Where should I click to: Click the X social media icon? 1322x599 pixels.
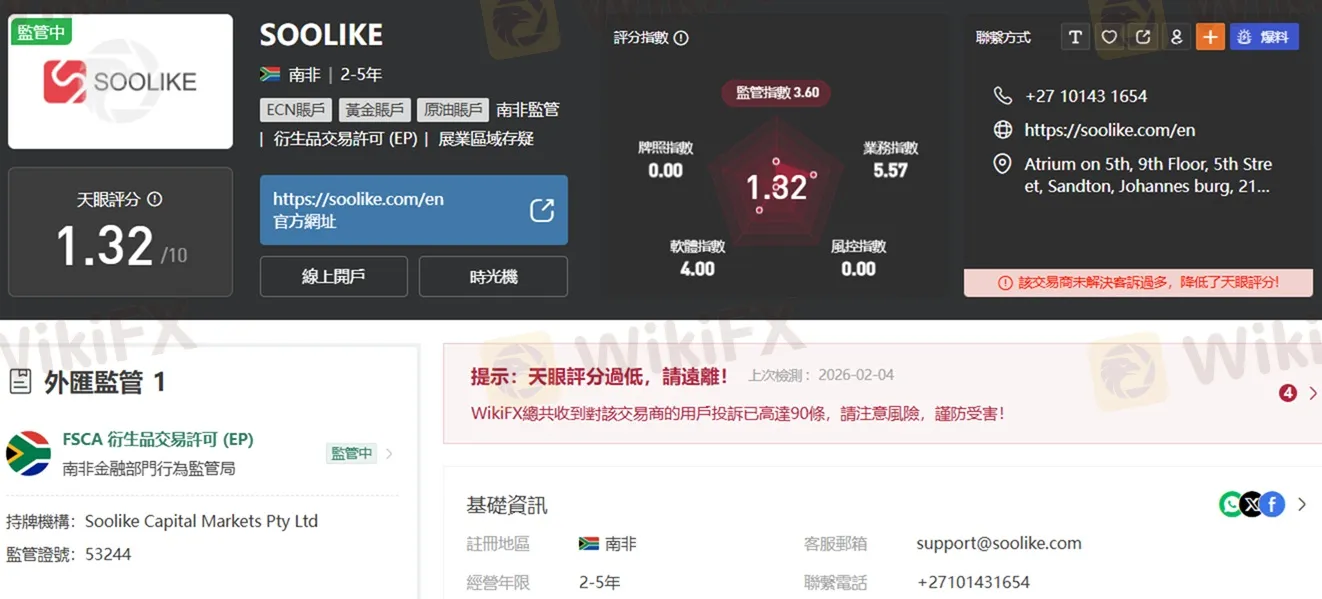point(1252,504)
